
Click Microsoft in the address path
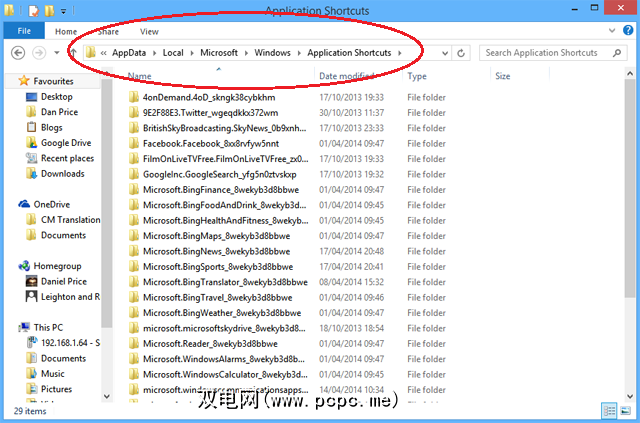tap(219, 53)
